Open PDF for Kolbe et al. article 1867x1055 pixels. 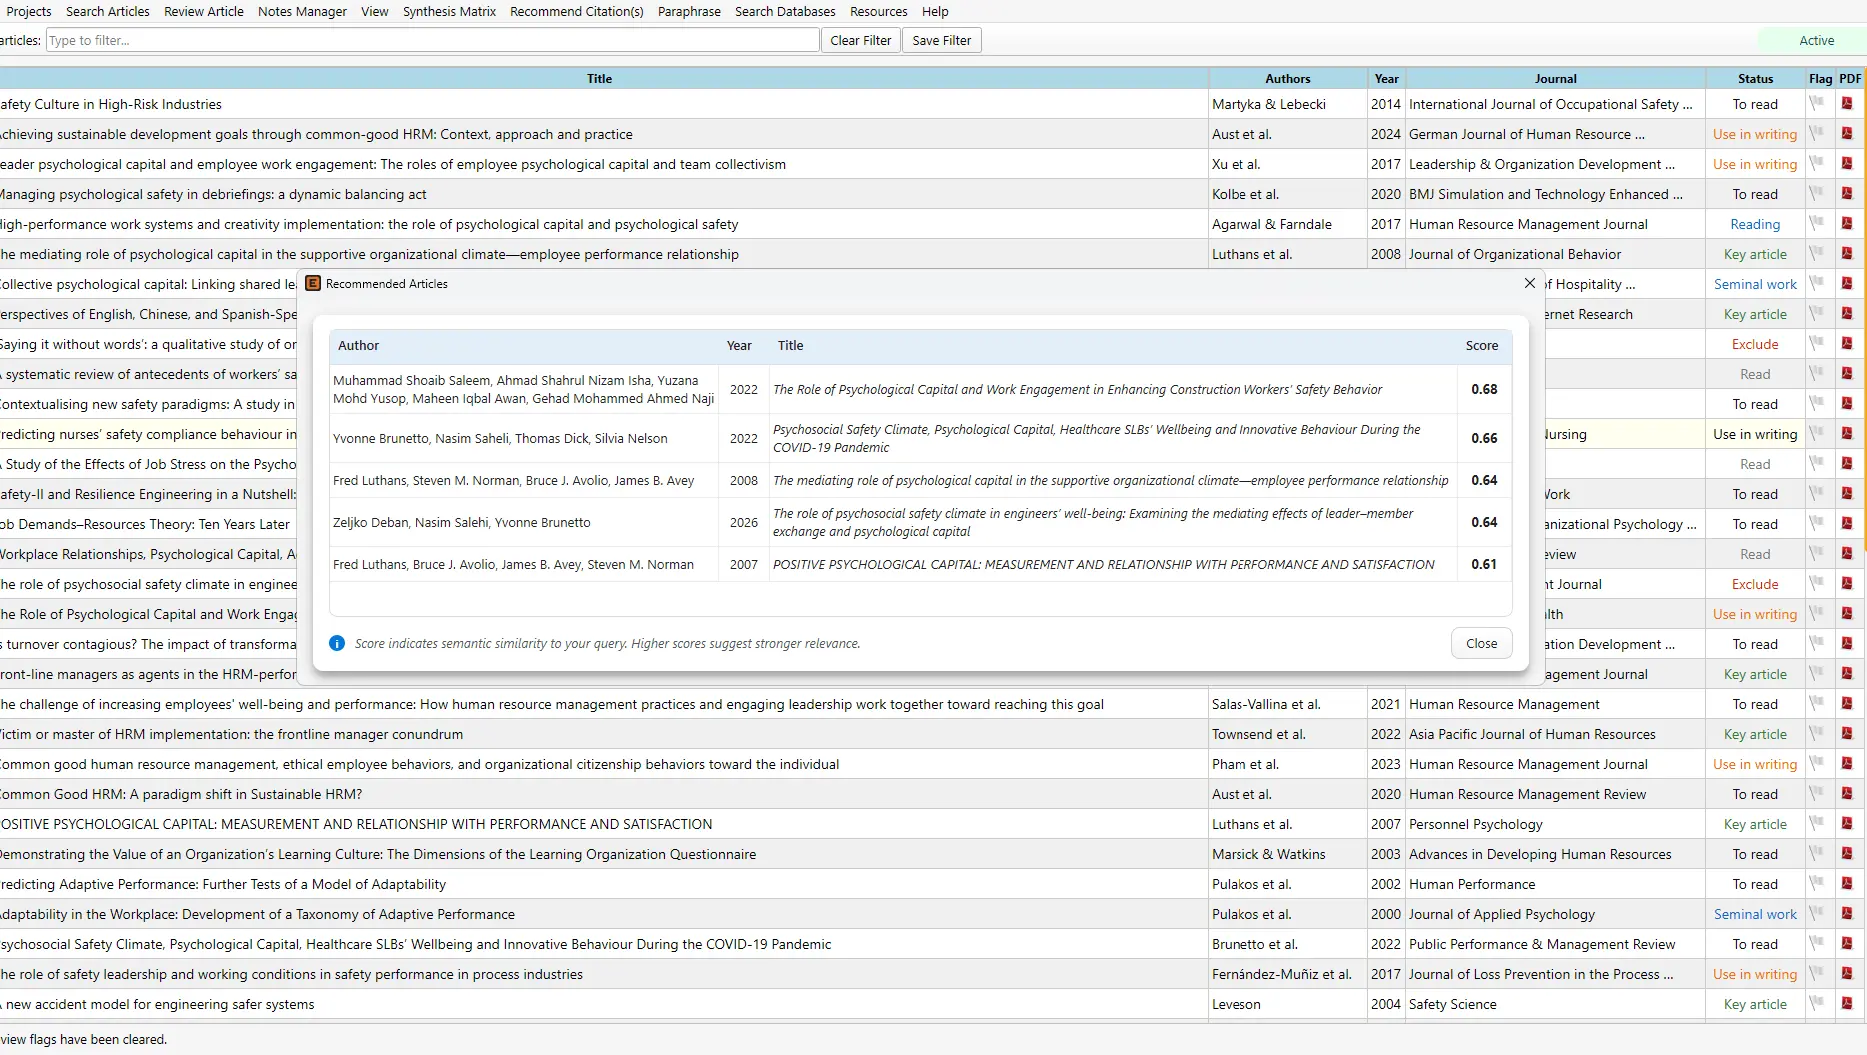tap(1847, 193)
